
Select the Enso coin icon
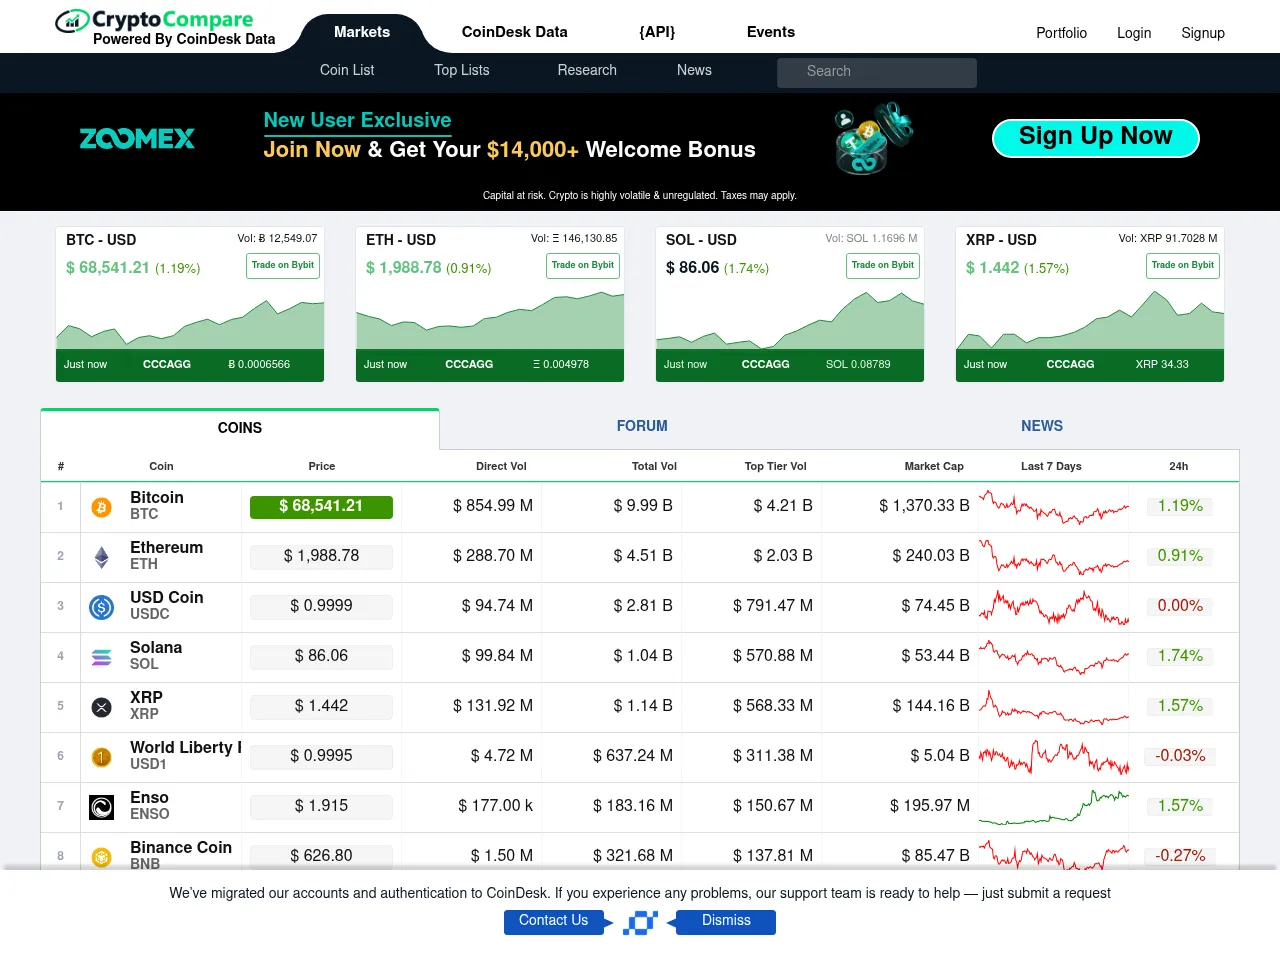101,807
